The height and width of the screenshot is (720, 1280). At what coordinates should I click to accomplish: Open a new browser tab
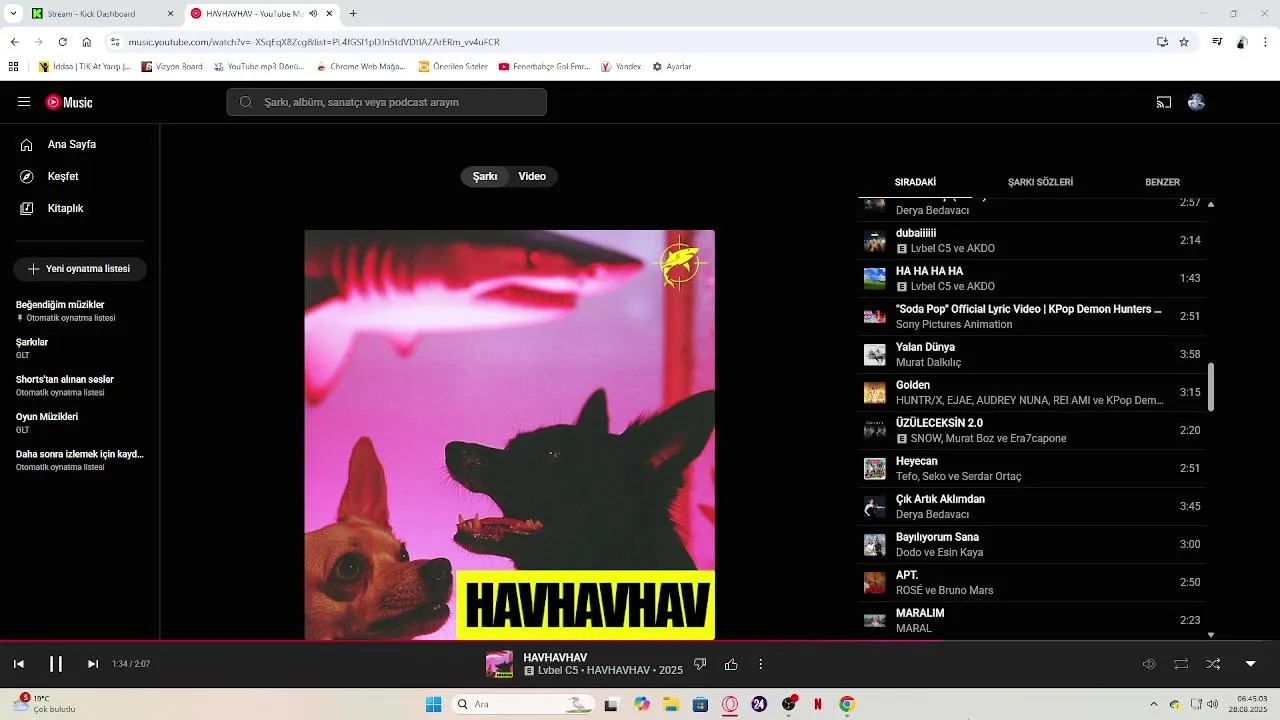(x=353, y=14)
